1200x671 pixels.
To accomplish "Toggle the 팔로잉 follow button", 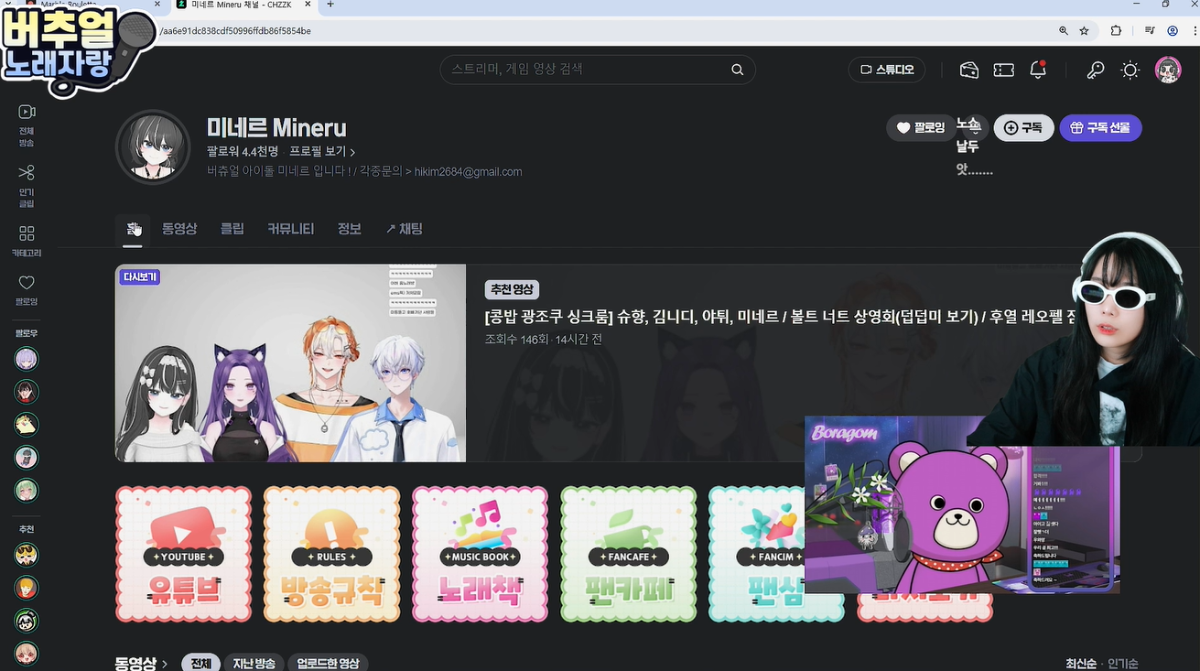I will [x=920, y=128].
